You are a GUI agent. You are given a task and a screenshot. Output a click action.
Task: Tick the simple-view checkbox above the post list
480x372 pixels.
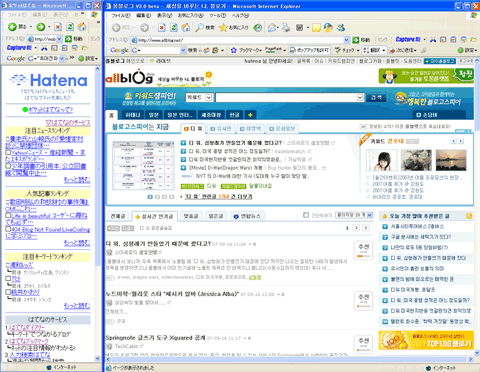306,215
